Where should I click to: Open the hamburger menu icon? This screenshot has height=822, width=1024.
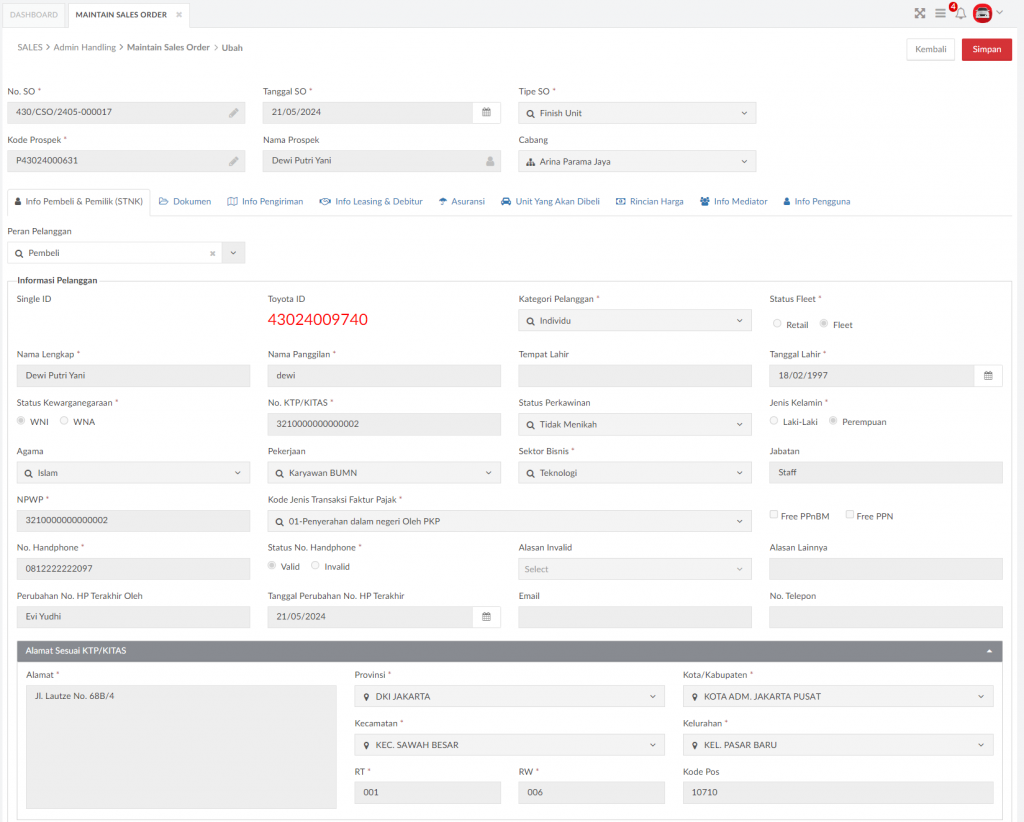point(940,13)
